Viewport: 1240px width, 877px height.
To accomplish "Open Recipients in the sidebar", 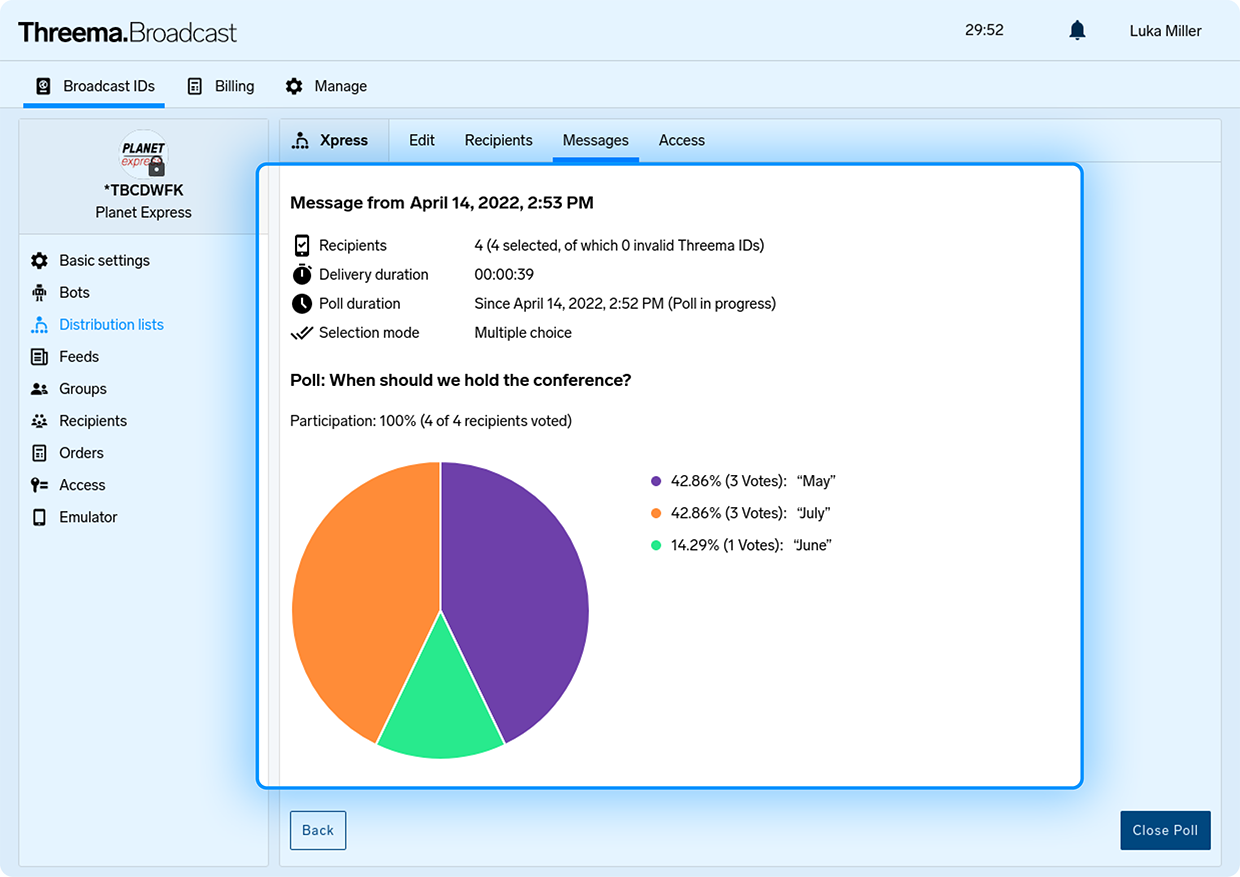I will tap(93, 420).
